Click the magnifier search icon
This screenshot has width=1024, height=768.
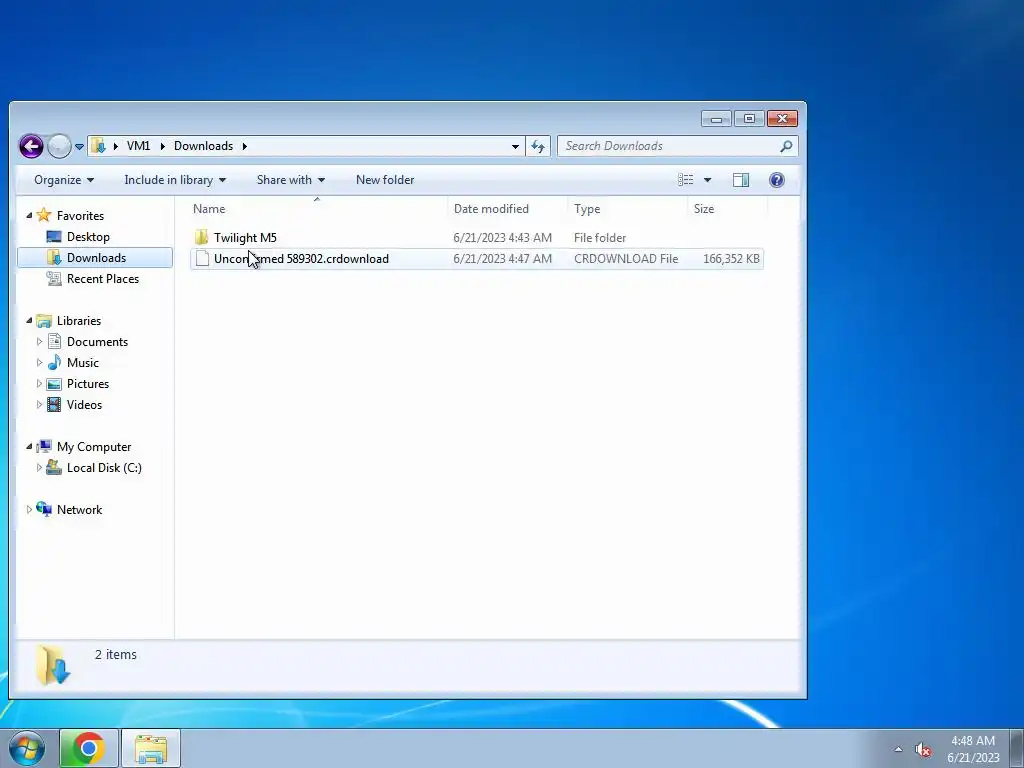786,146
